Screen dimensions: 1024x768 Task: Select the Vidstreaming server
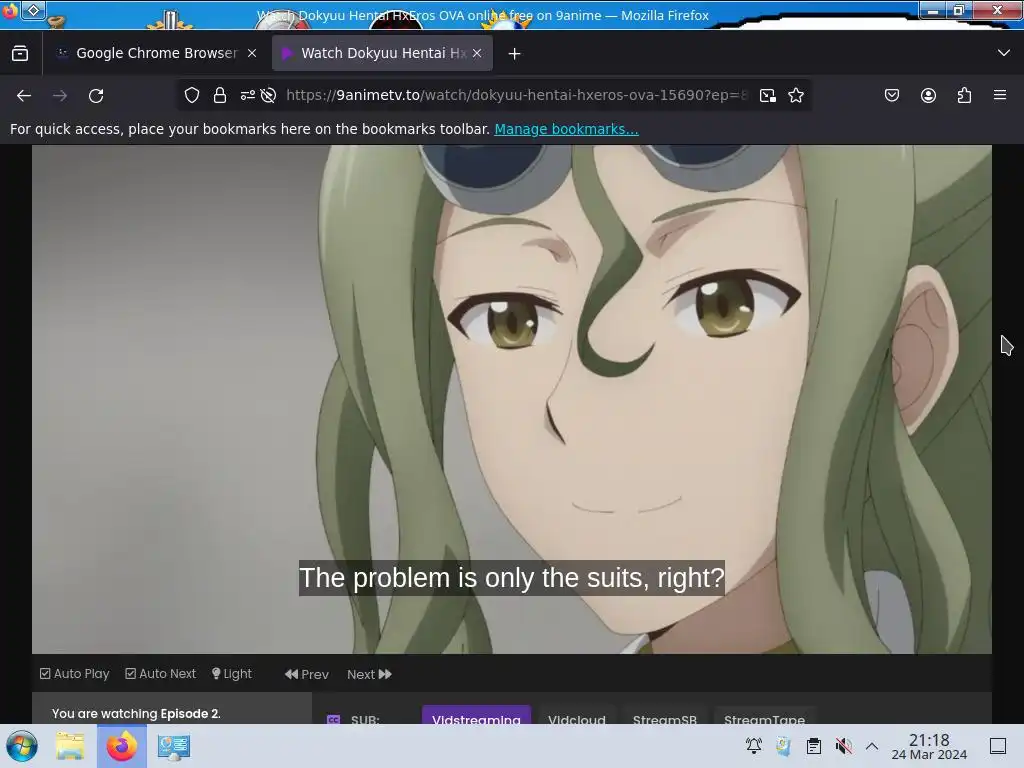click(476, 714)
